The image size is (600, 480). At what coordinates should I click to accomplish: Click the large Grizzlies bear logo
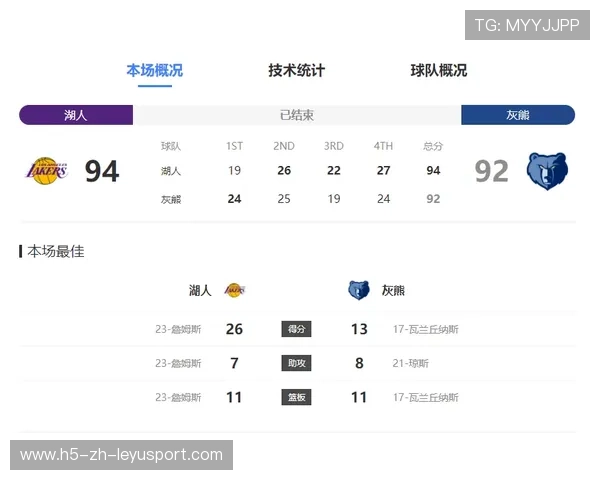(x=547, y=171)
